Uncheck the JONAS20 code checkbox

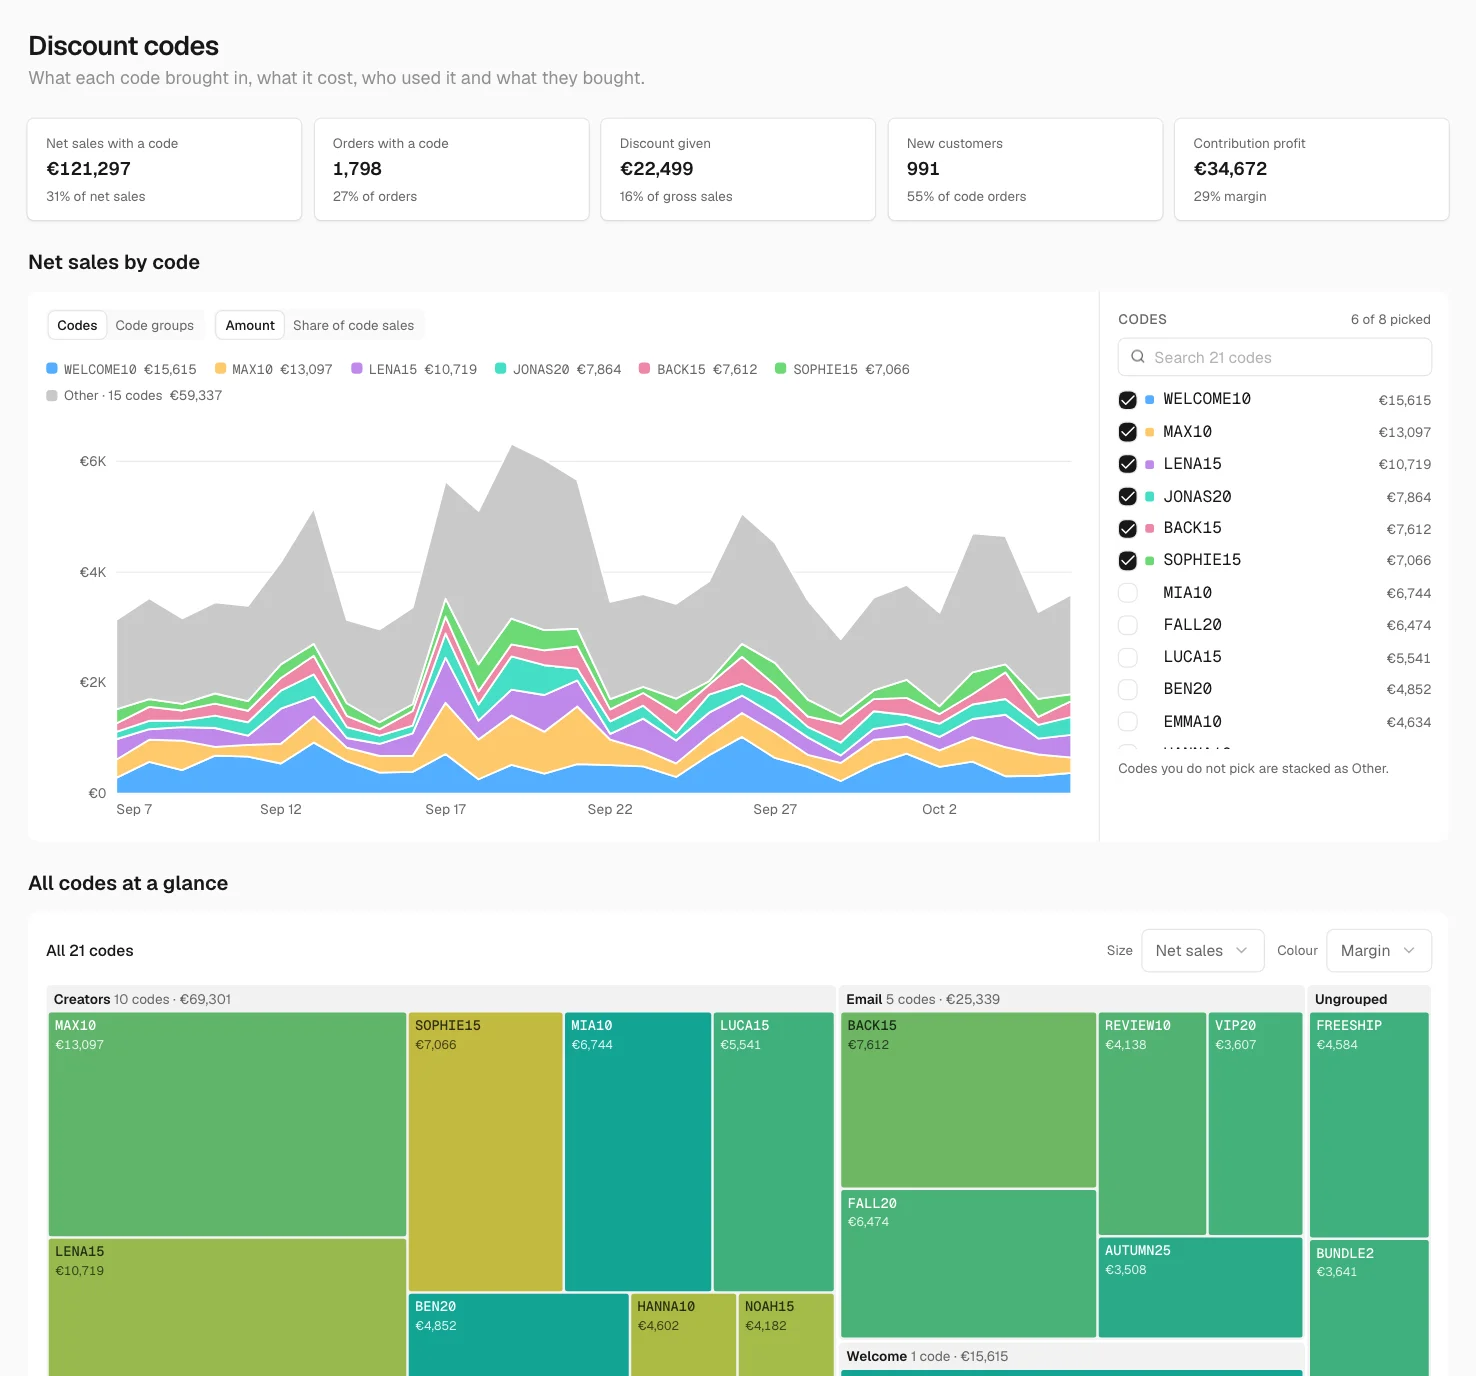point(1128,497)
